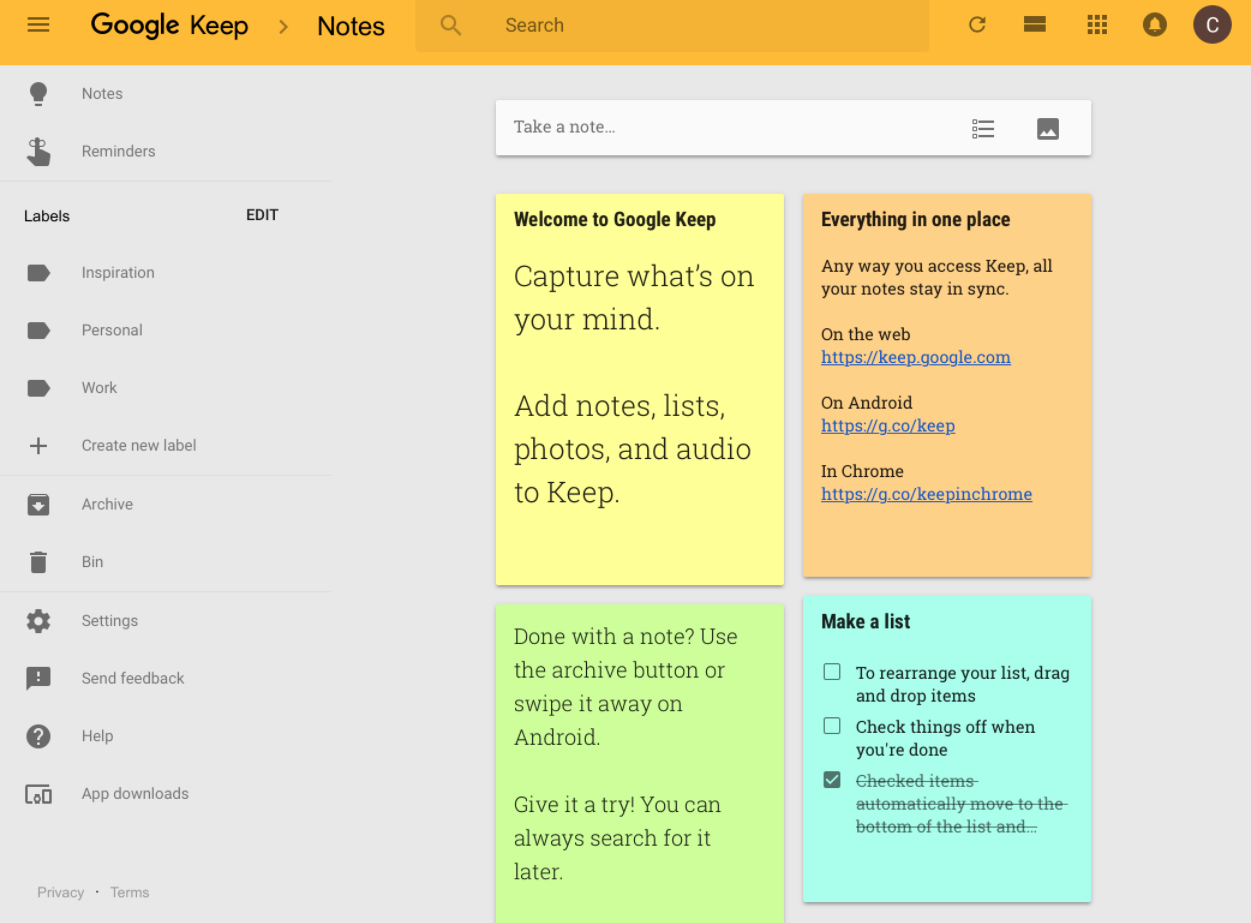Open the g.co/keepinchrome link
Image resolution: width=1251 pixels, height=923 pixels.
pos(926,494)
